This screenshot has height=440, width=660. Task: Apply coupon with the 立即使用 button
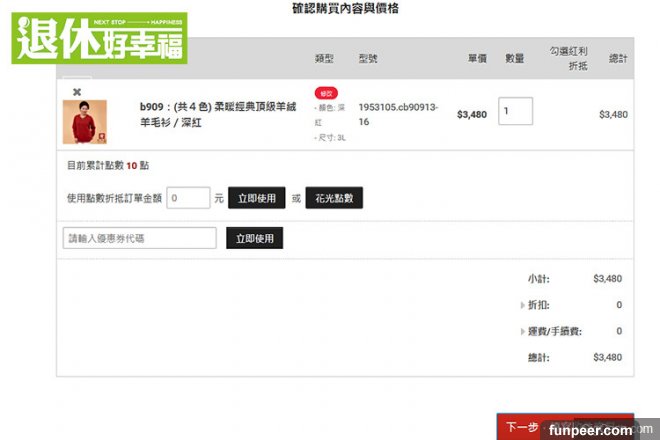(254, 238)
